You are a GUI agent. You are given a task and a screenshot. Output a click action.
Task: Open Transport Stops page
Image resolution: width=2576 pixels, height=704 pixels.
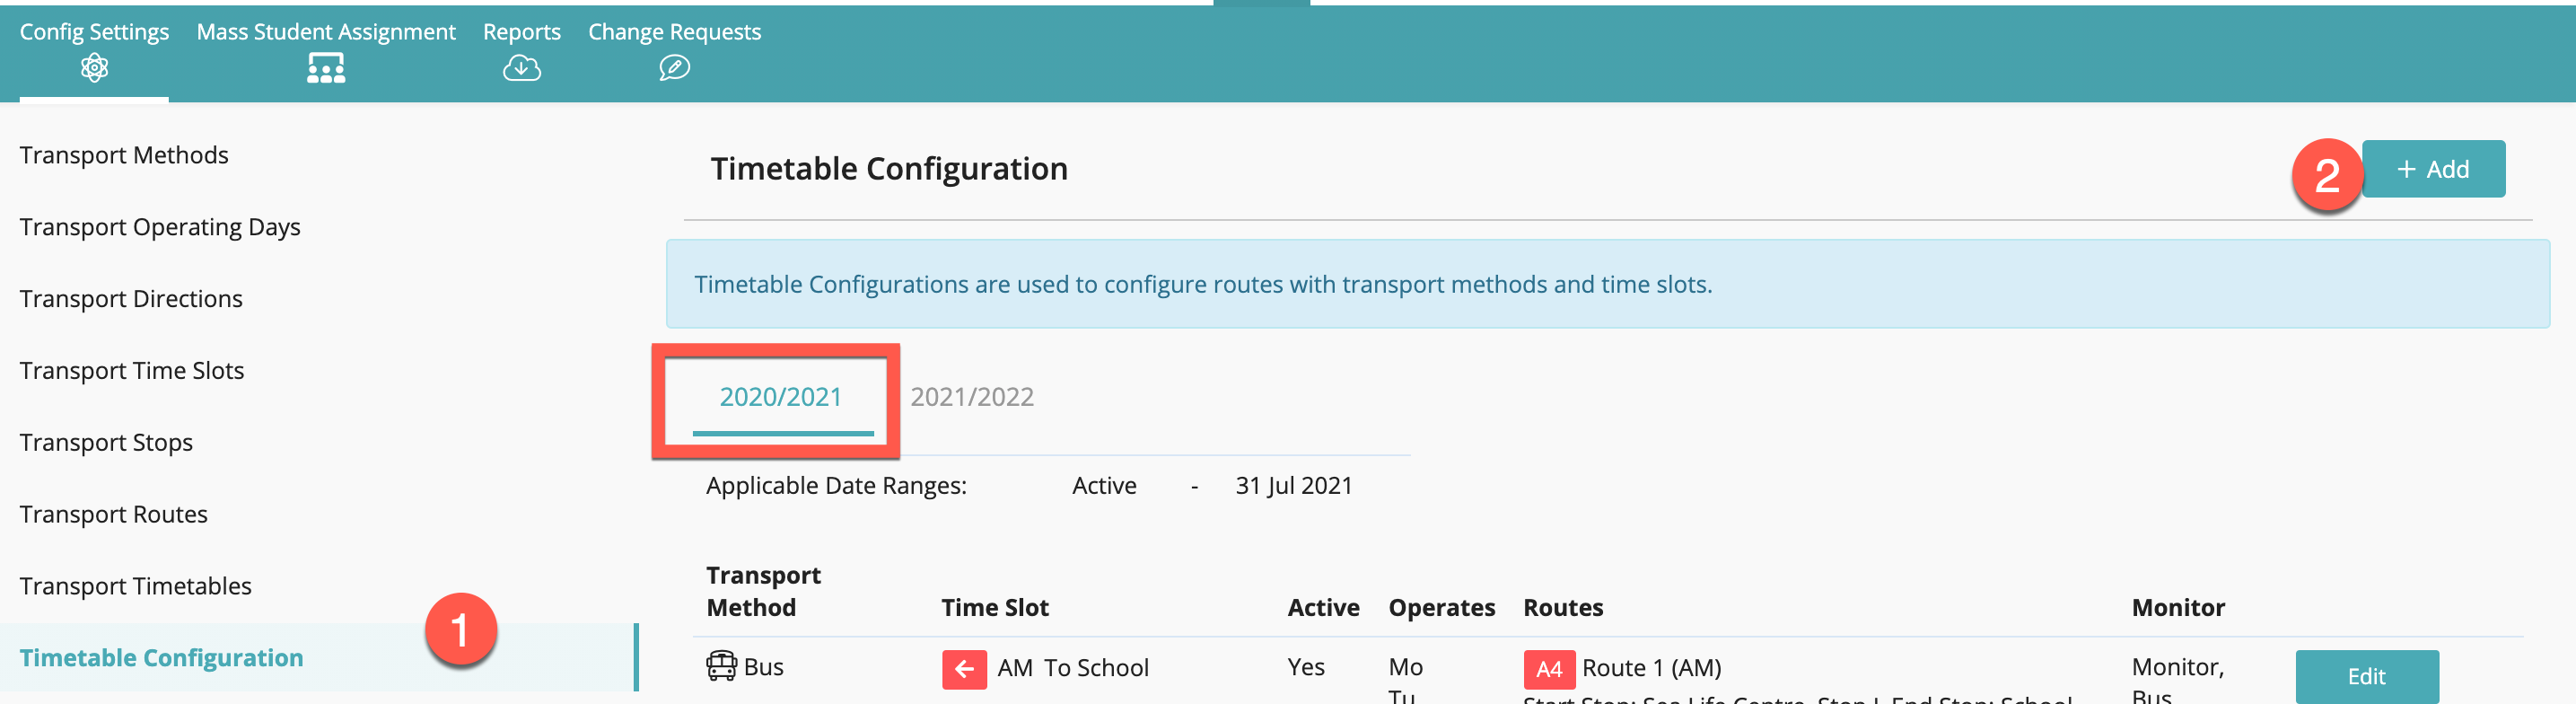coord(106,442)
